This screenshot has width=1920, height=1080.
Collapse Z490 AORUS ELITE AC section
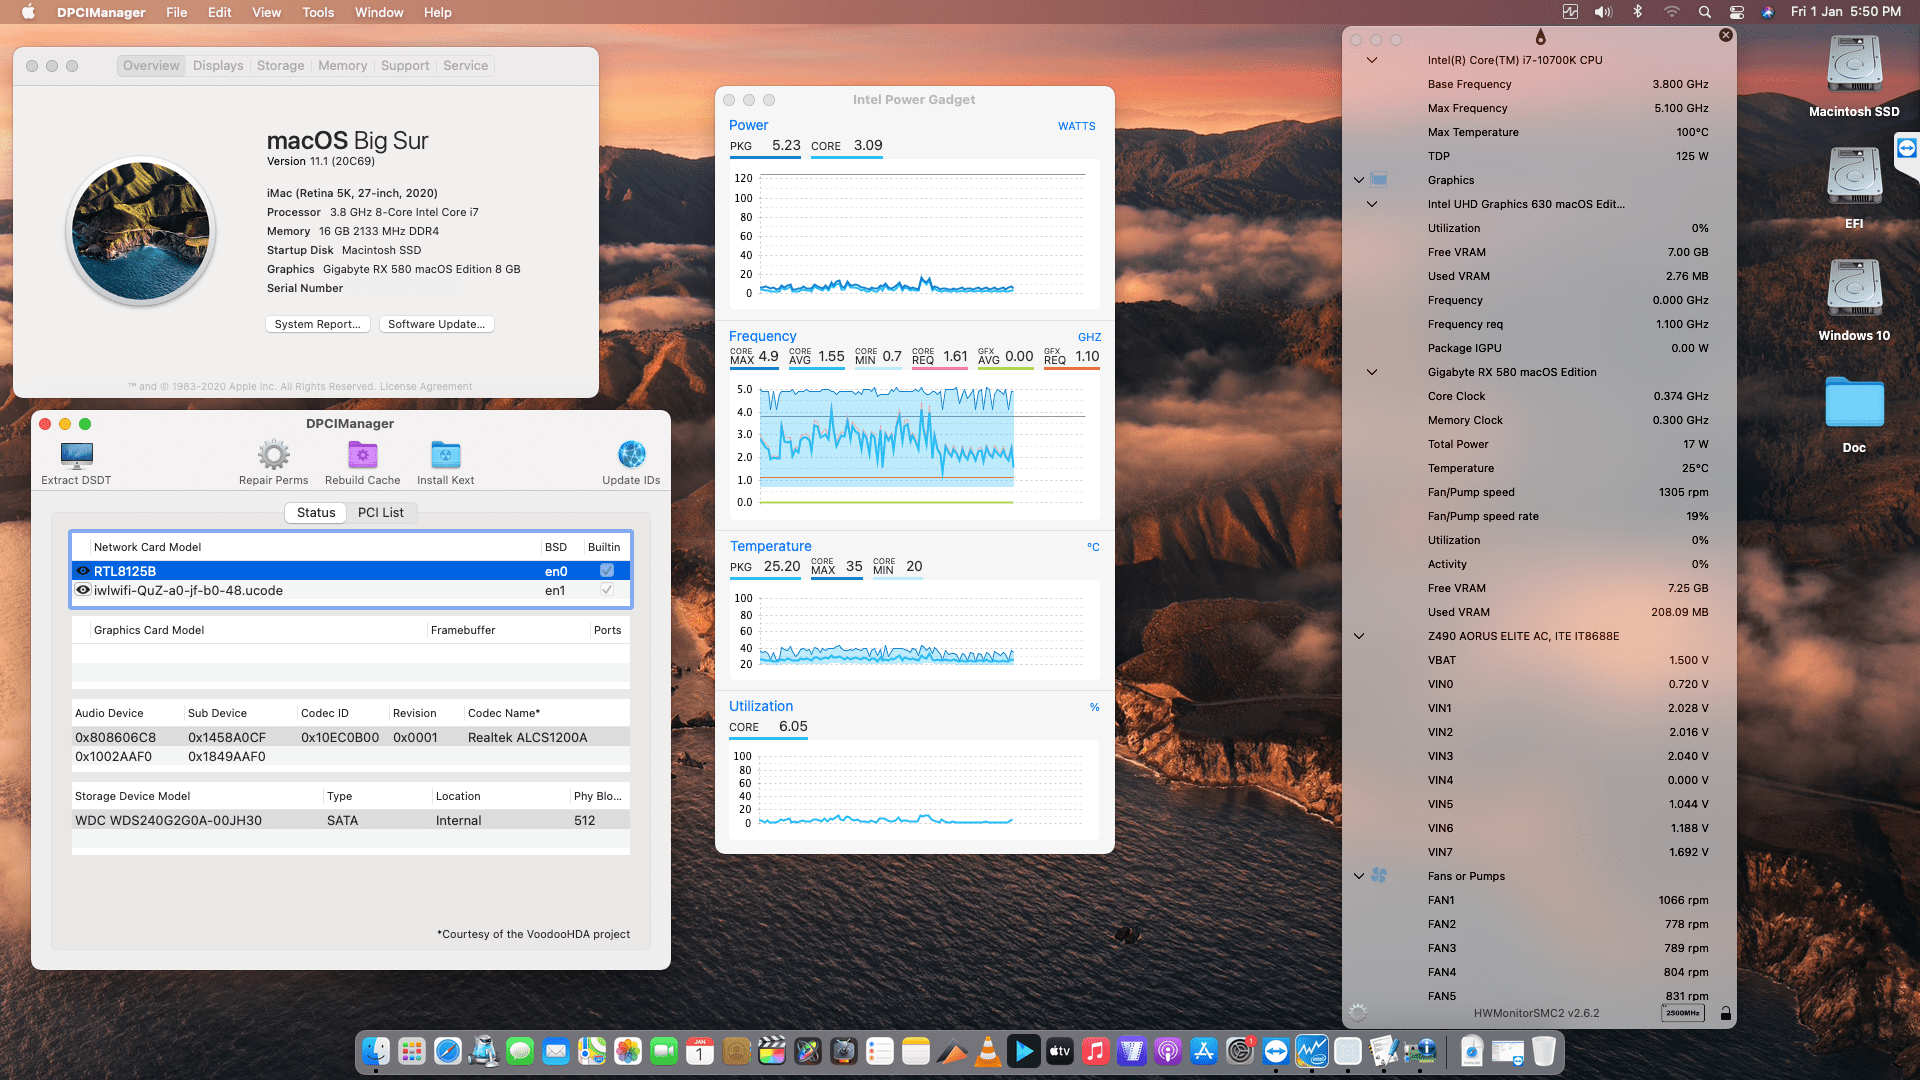point(1359,636)
